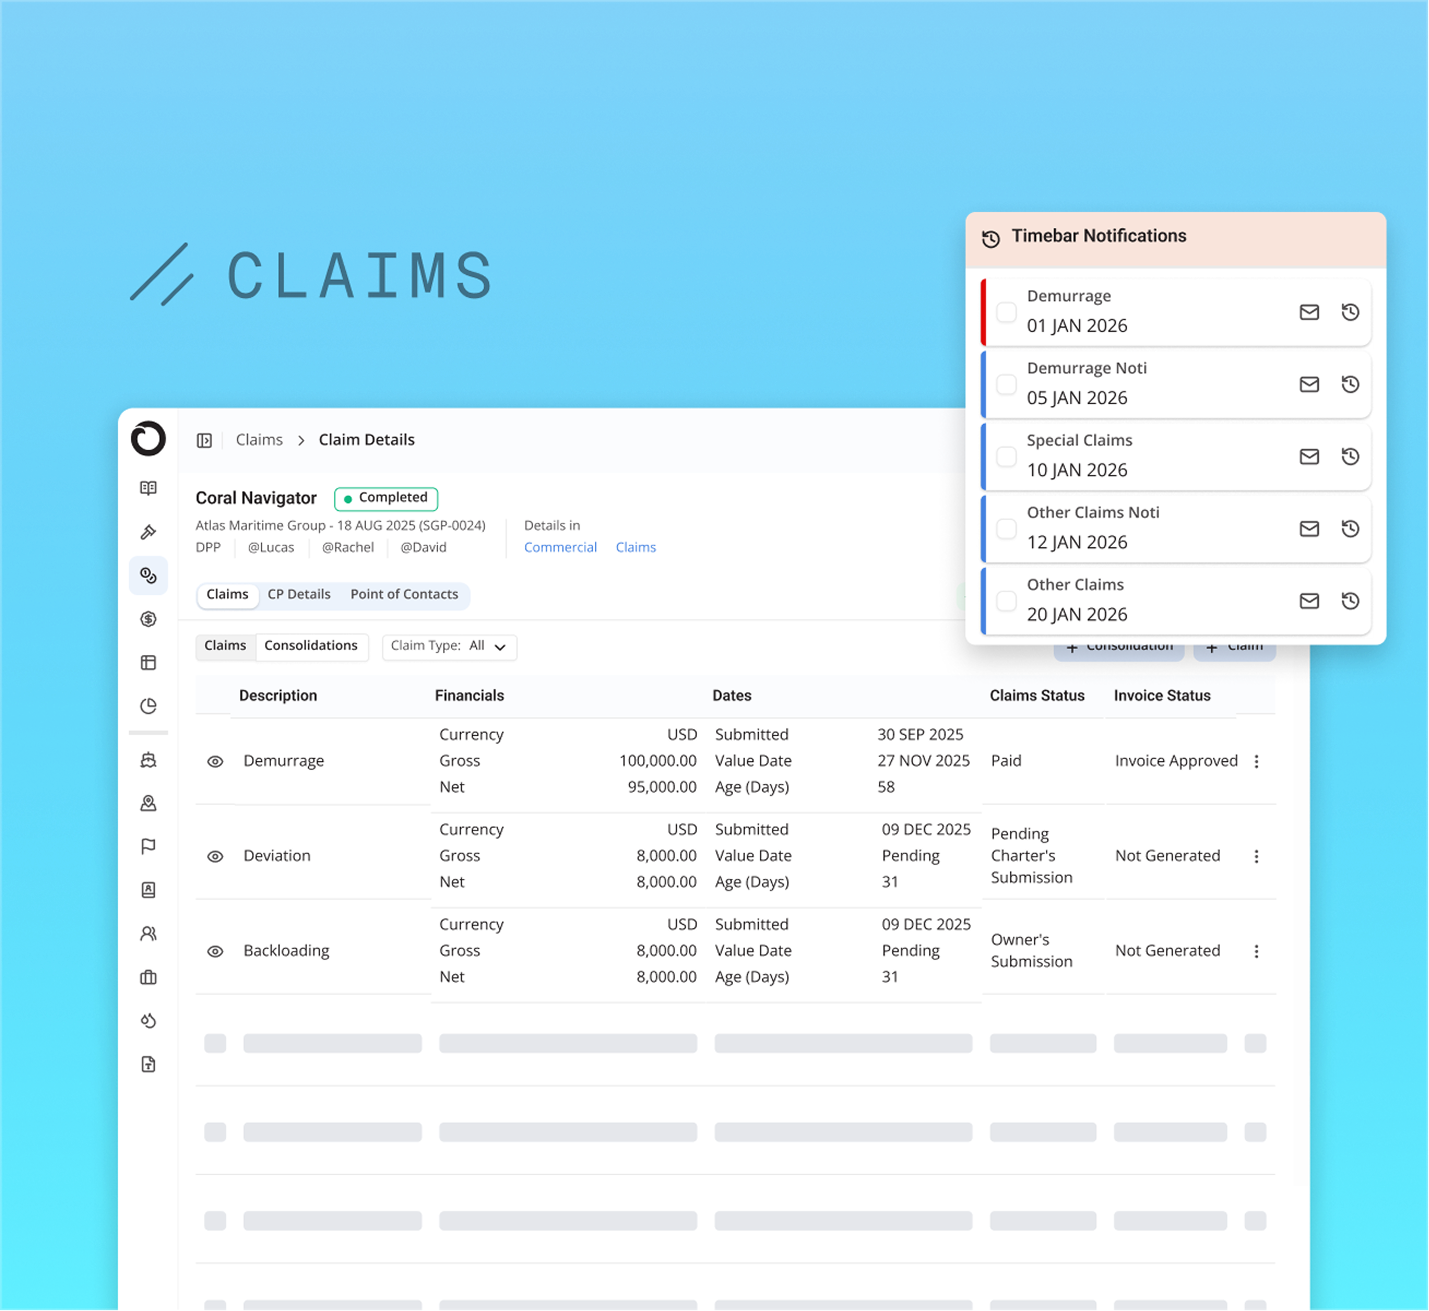Select the Consolidations sub-tab
This screenshot has width=1429, height=1311.
[311, 646]
